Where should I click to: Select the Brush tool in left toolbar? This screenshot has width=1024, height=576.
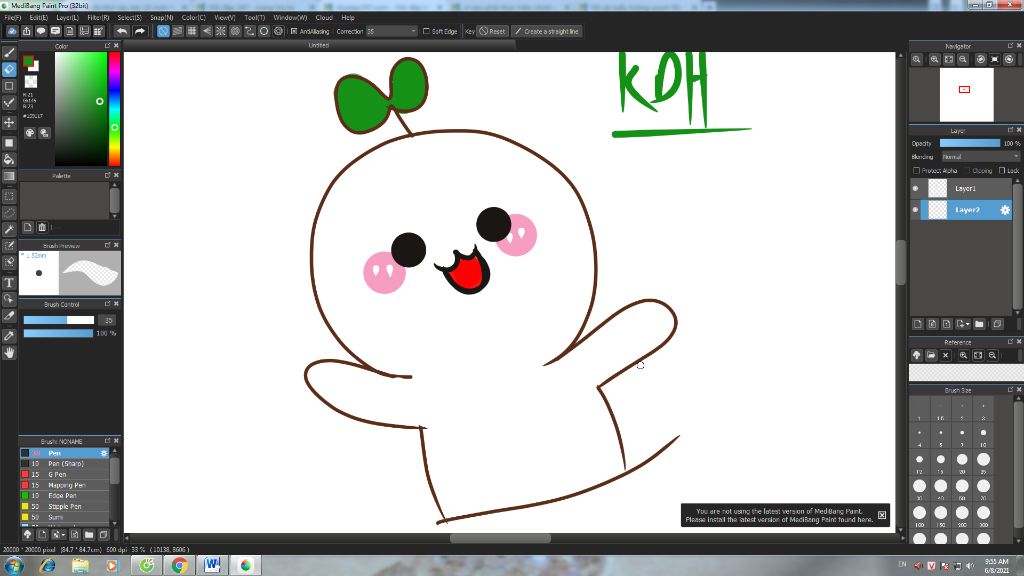tap(9, 53)
